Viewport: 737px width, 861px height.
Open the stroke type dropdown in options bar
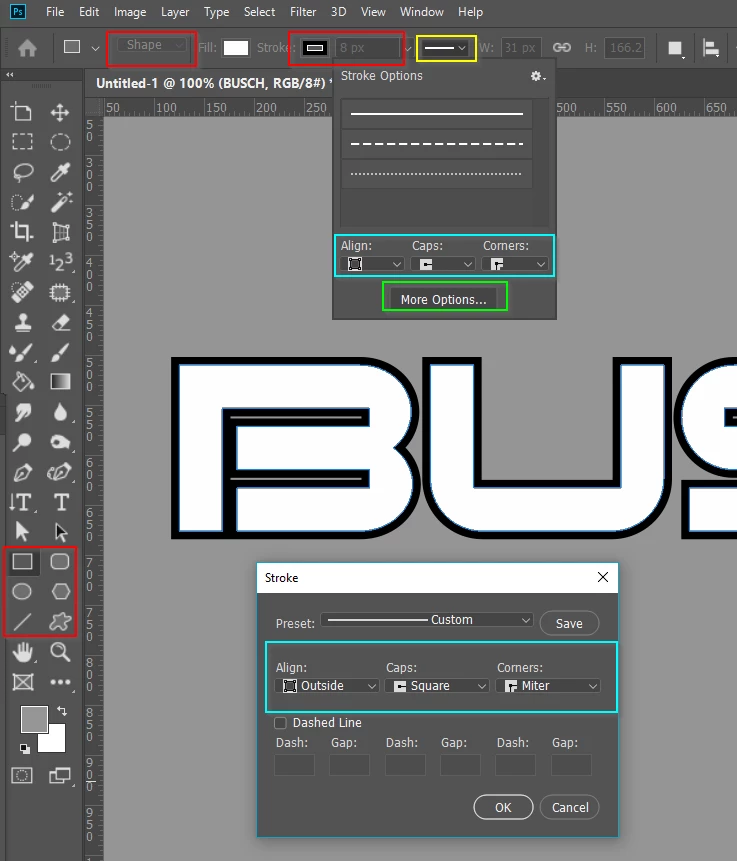point(445,48)
